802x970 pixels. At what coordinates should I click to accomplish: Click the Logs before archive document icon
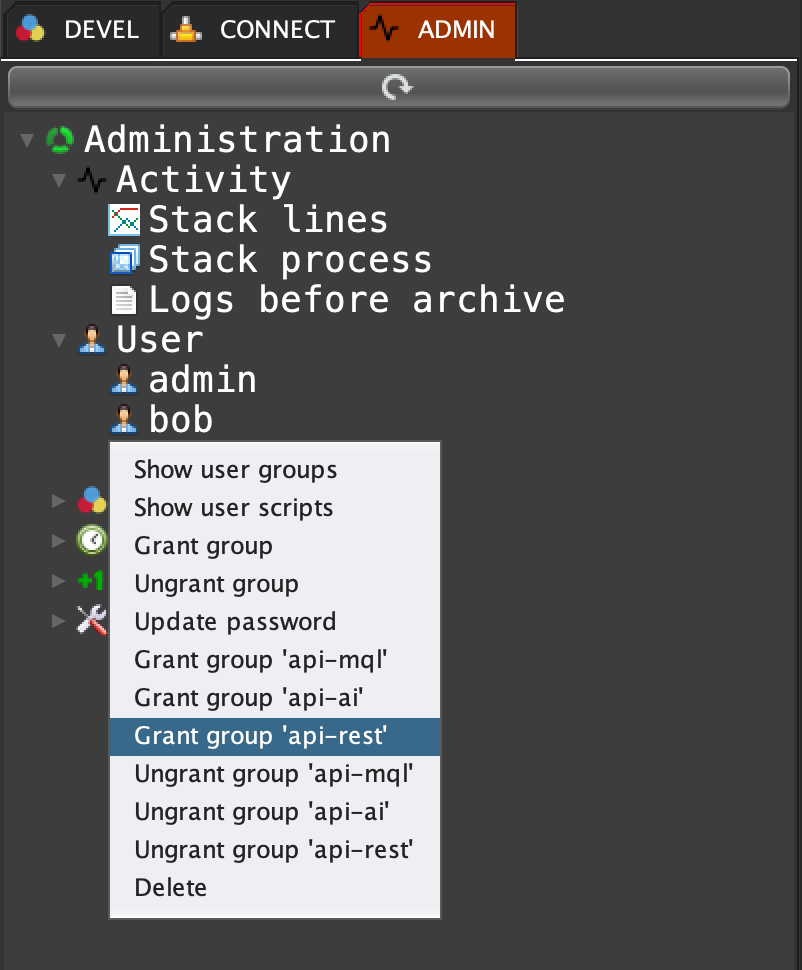[124, 300]
